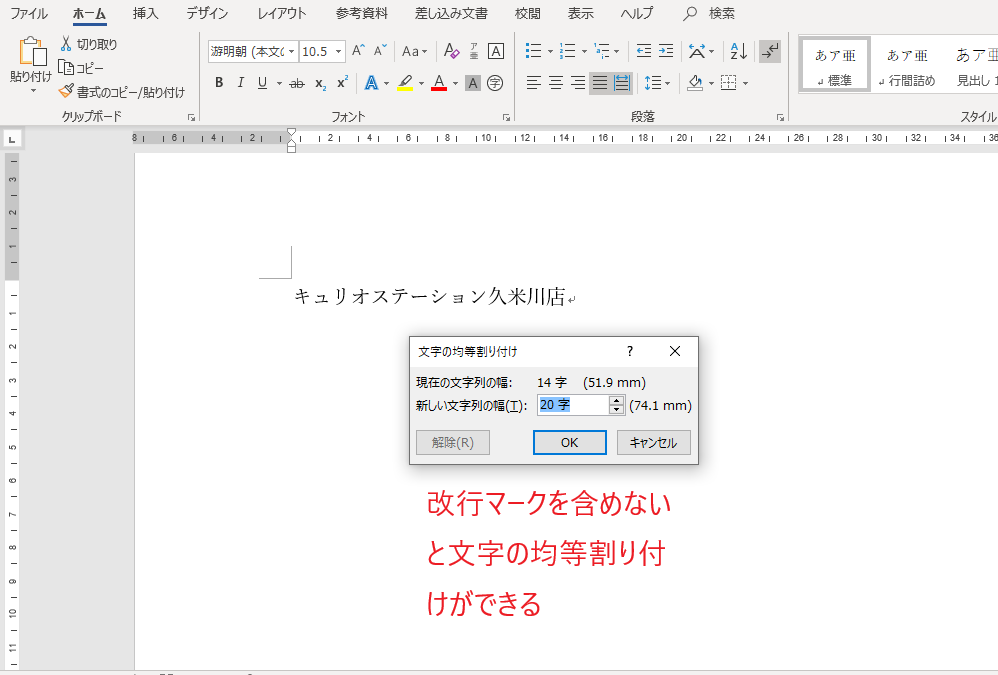The width and height of the screenshot is (998, 675).
Task: Switch to the 参考資料 (References) tab
Action: tap(362, 13)
